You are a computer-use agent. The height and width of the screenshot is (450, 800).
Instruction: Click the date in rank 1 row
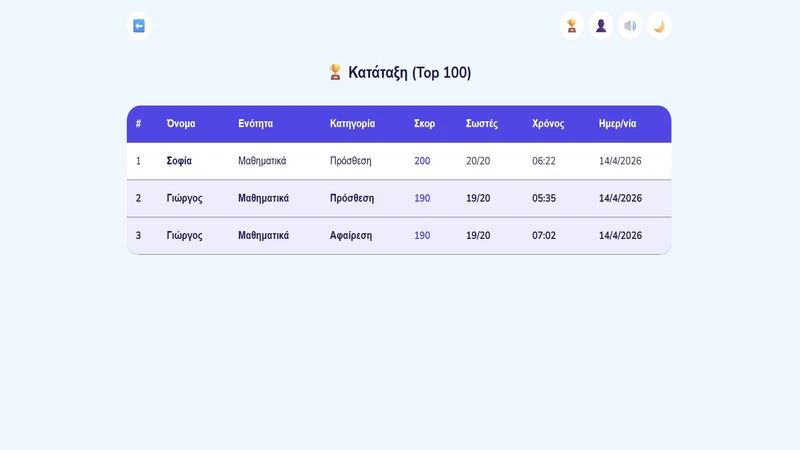tap(620, 161)
